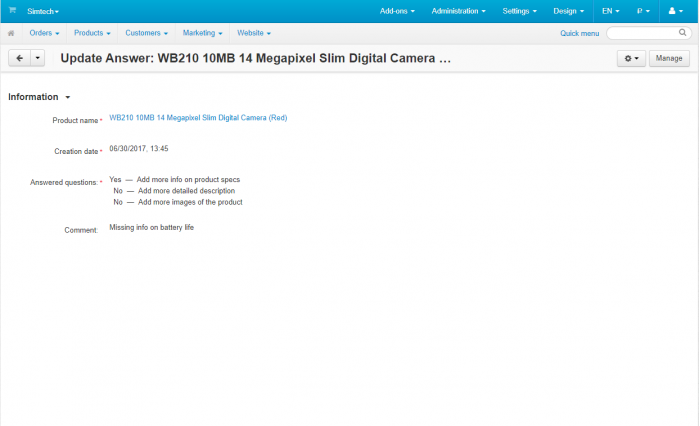Open the user account menu

click(675, 11)
